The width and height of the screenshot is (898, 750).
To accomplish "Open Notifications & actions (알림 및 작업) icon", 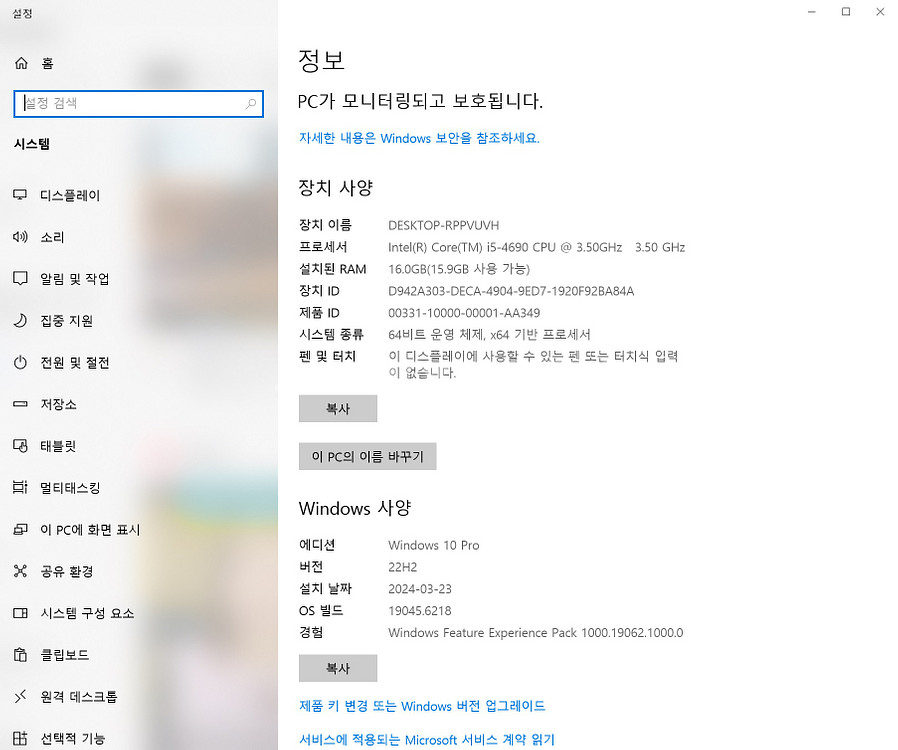I will coord(20,279).
